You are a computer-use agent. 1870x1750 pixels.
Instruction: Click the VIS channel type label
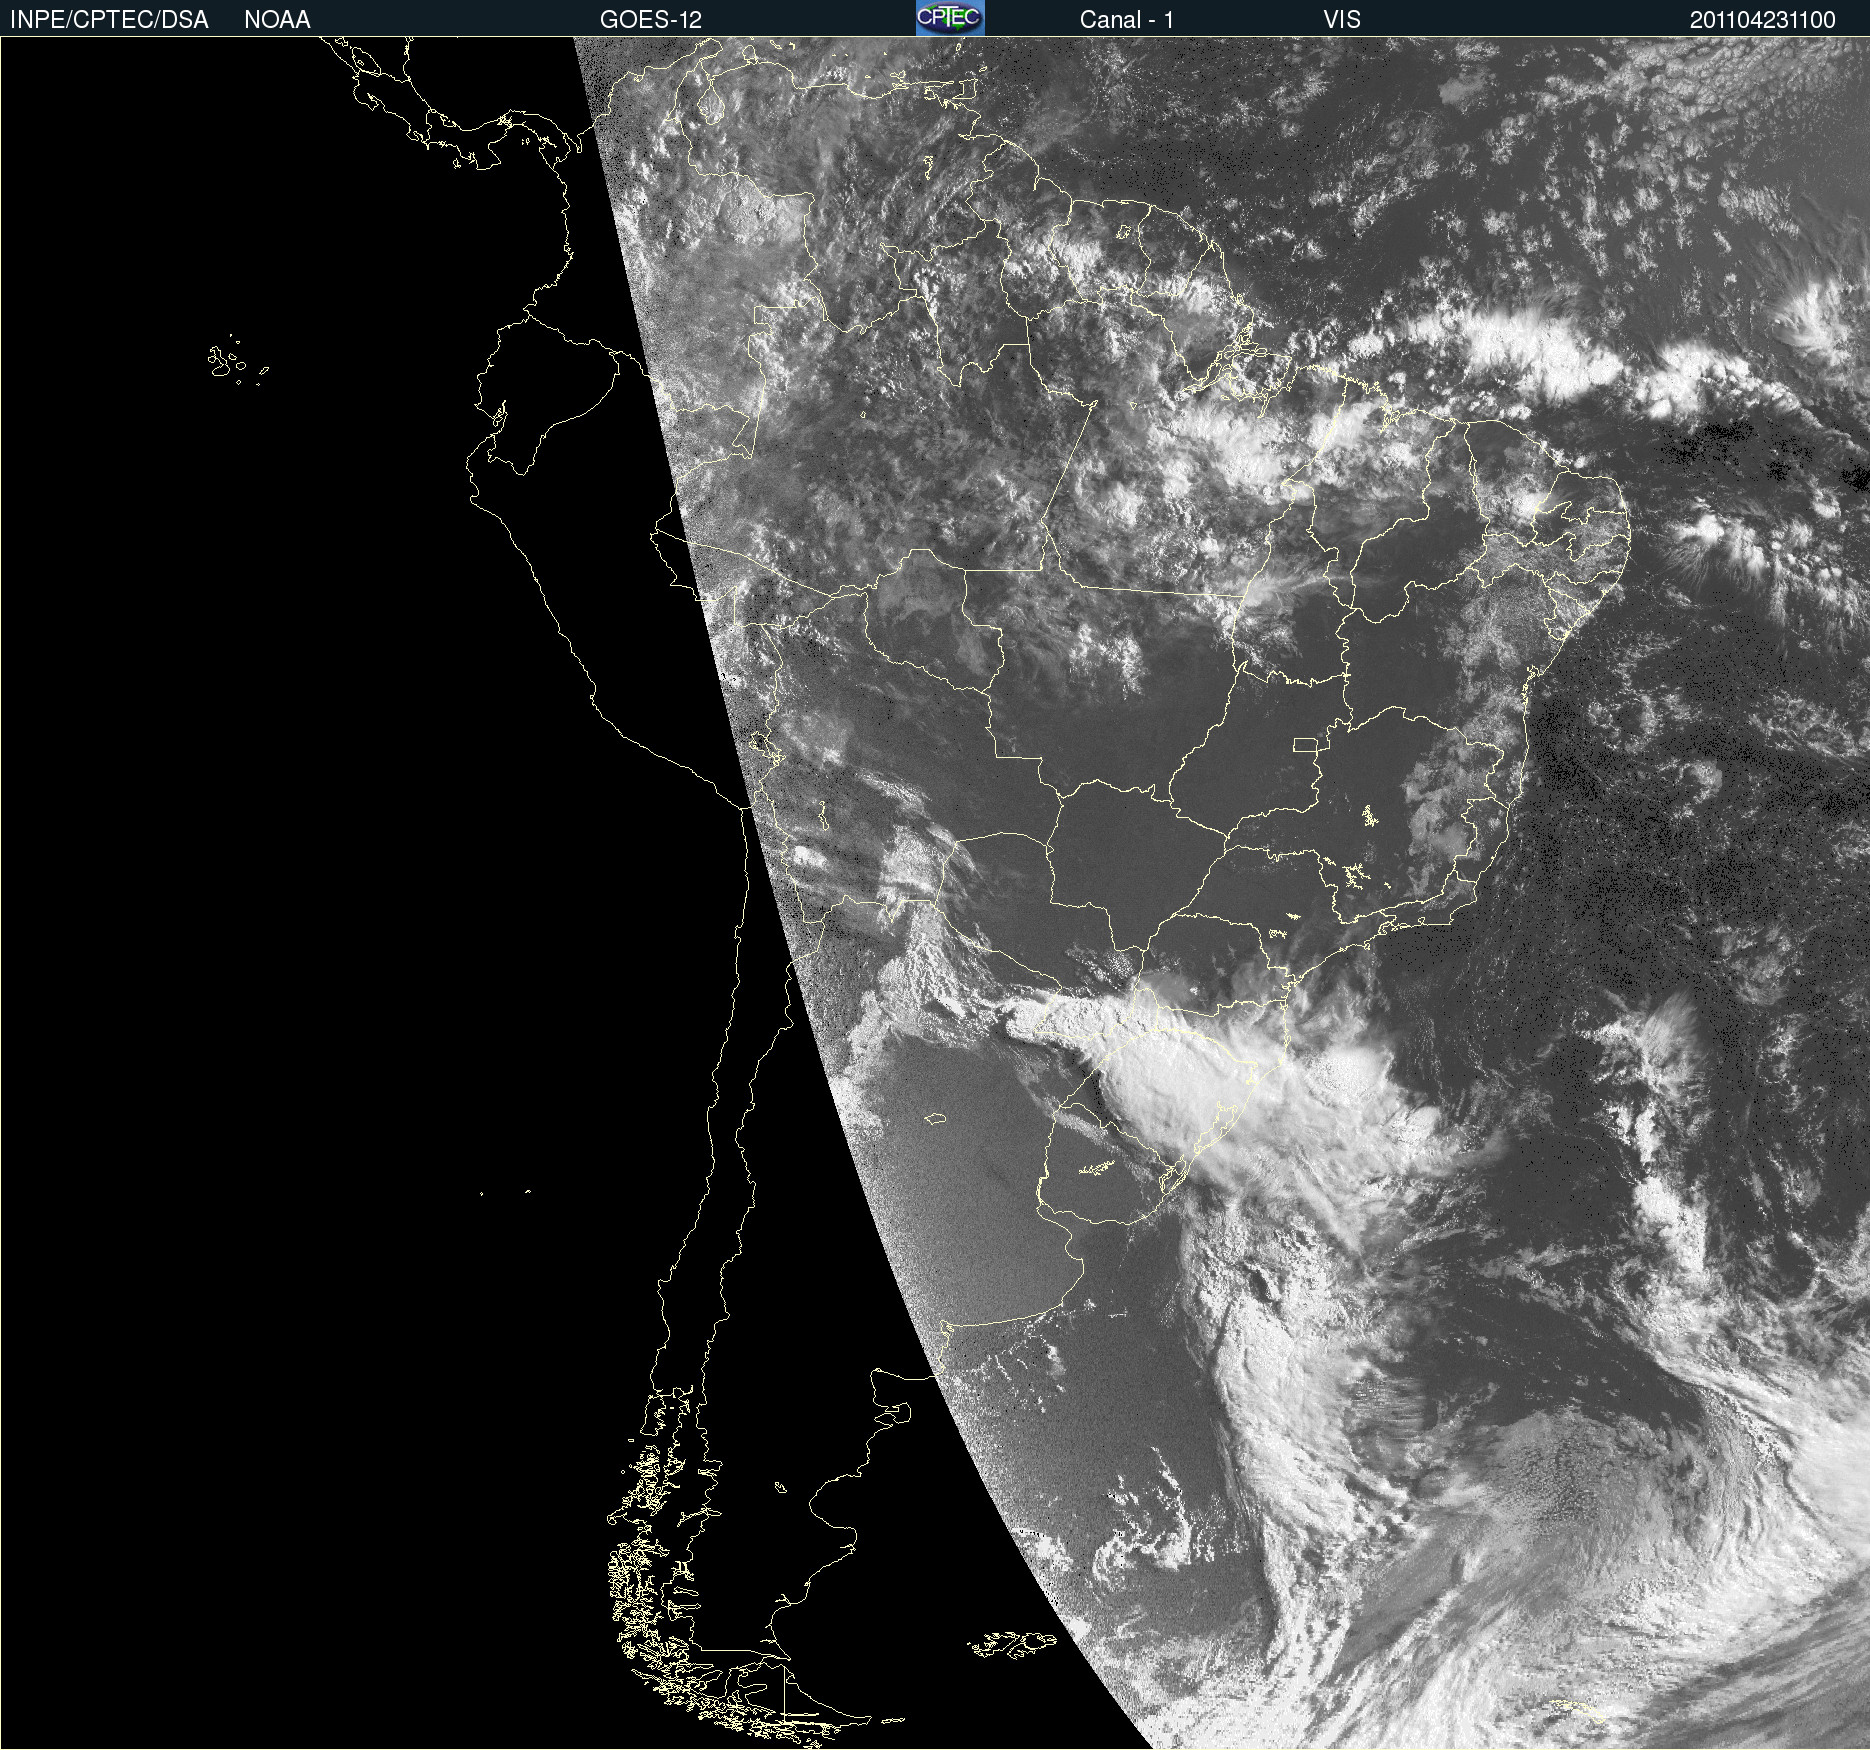(x=1342, y=20)
